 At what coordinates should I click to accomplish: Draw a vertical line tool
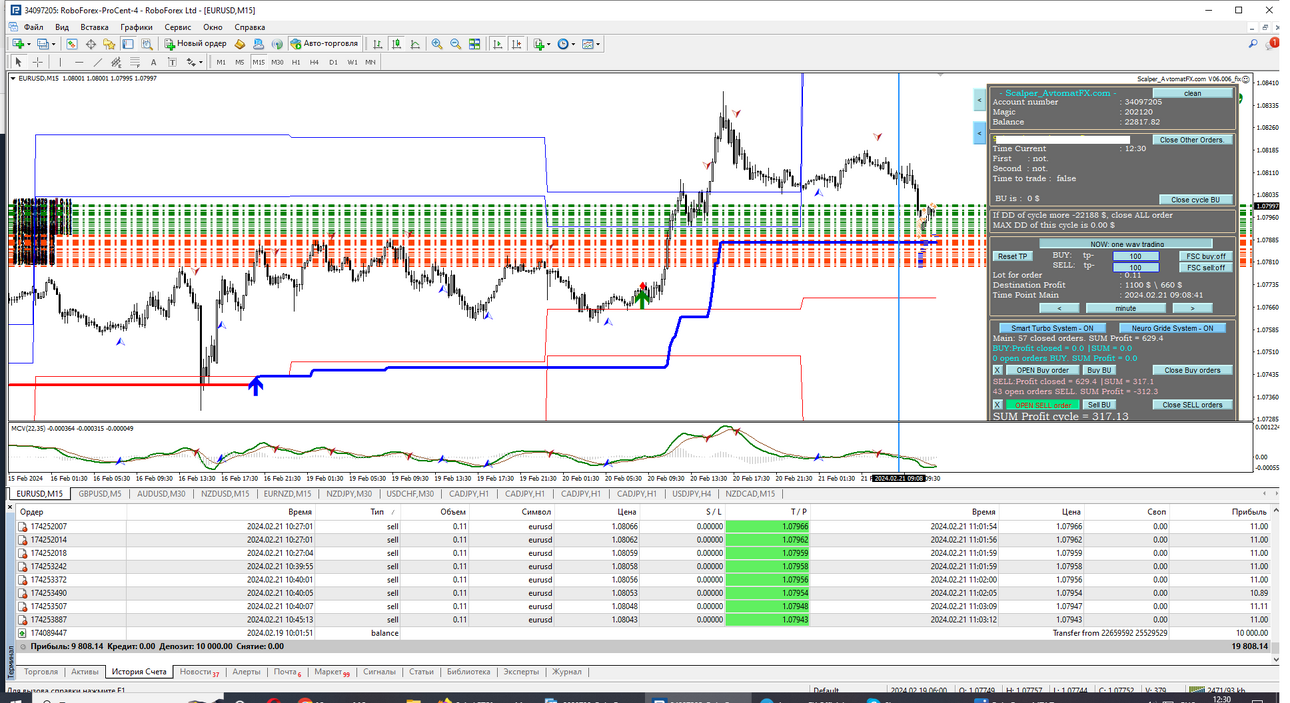[61, 62]
